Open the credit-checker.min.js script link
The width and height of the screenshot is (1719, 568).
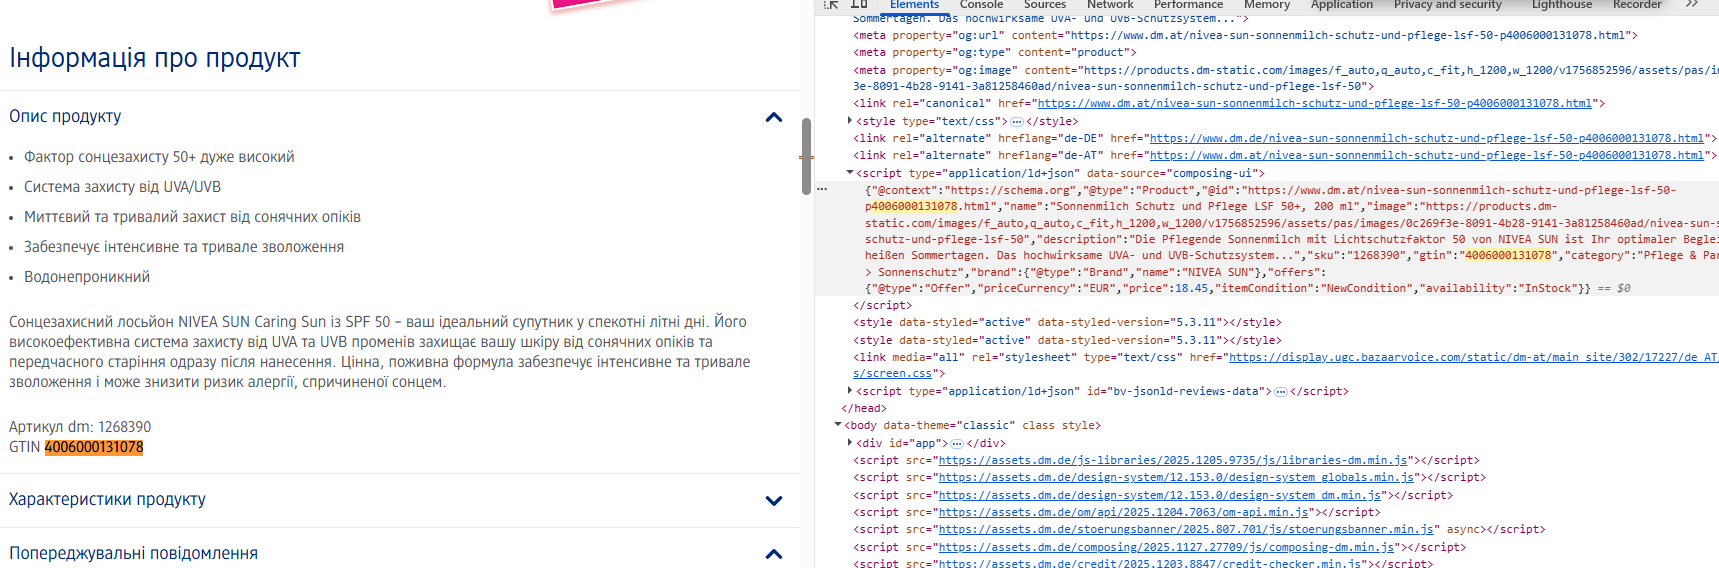(1149, 564)
